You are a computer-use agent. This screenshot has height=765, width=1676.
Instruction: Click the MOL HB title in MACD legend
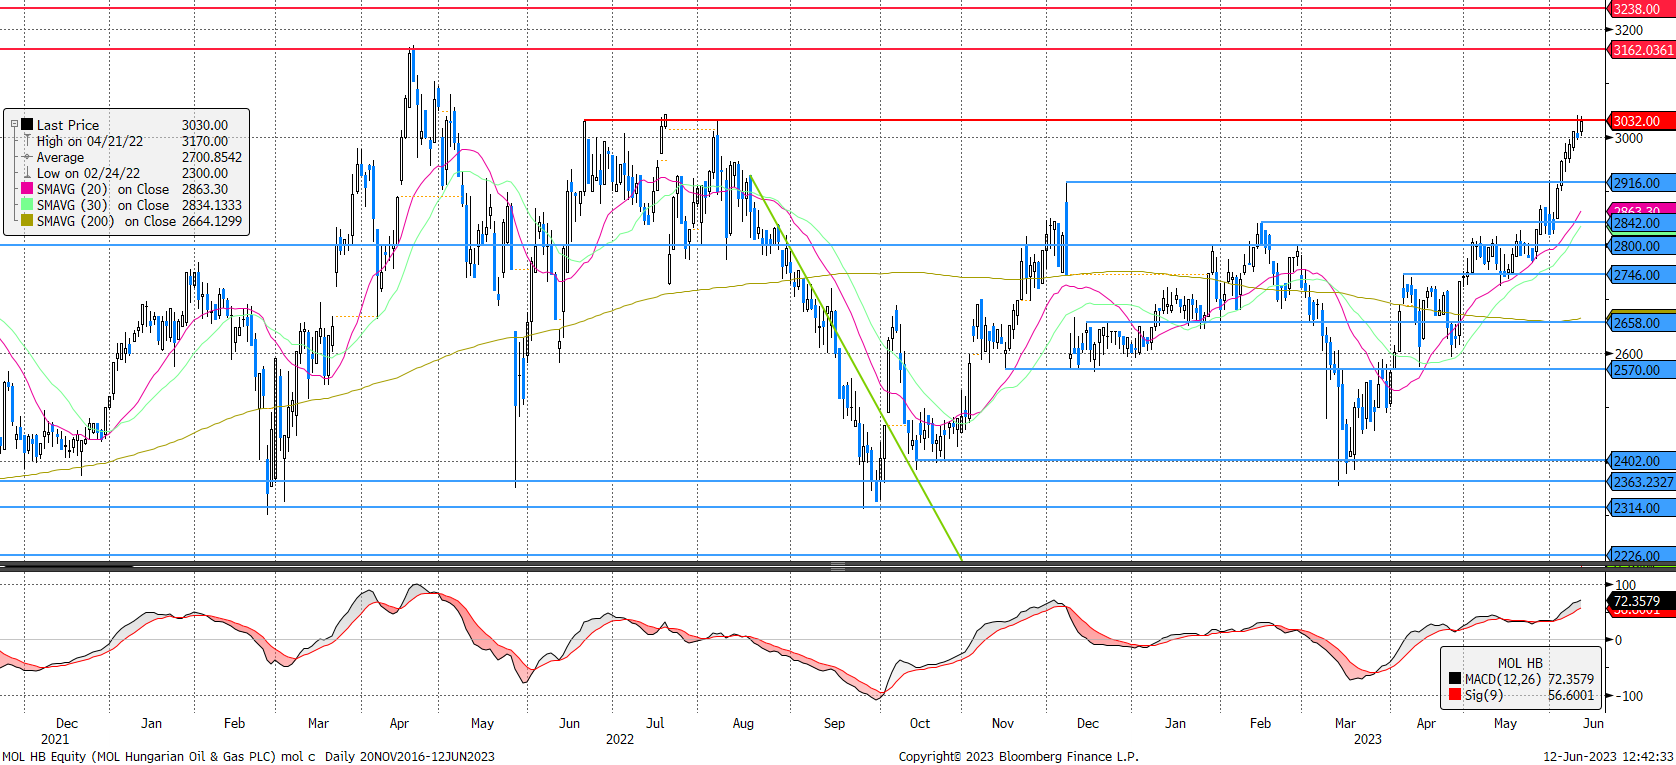(1520, 663)
